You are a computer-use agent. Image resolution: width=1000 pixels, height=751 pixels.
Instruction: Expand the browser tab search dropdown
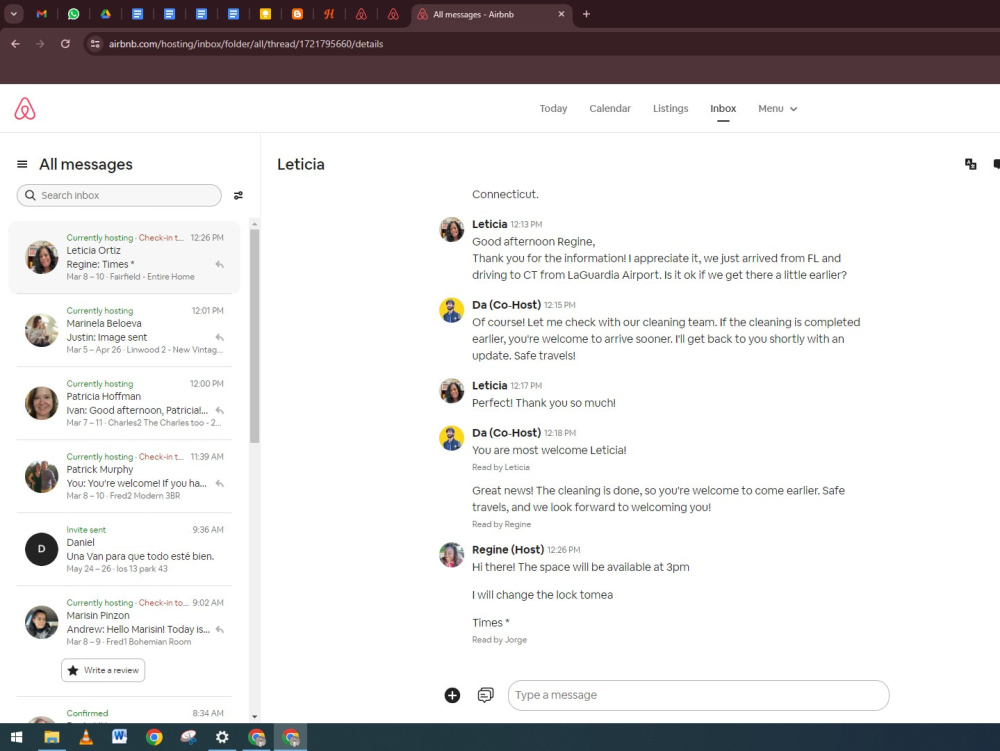13,14
